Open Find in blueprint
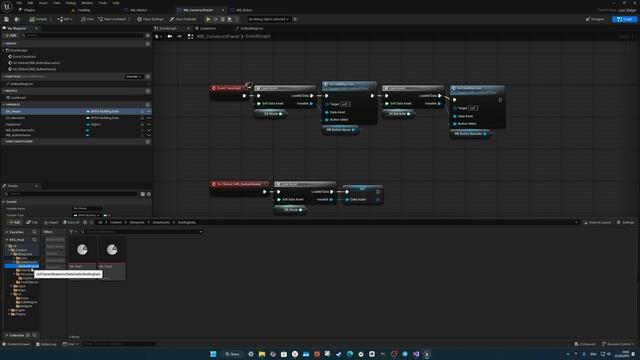The height and width of the screenshot is (360, 640). click(87, 19)
